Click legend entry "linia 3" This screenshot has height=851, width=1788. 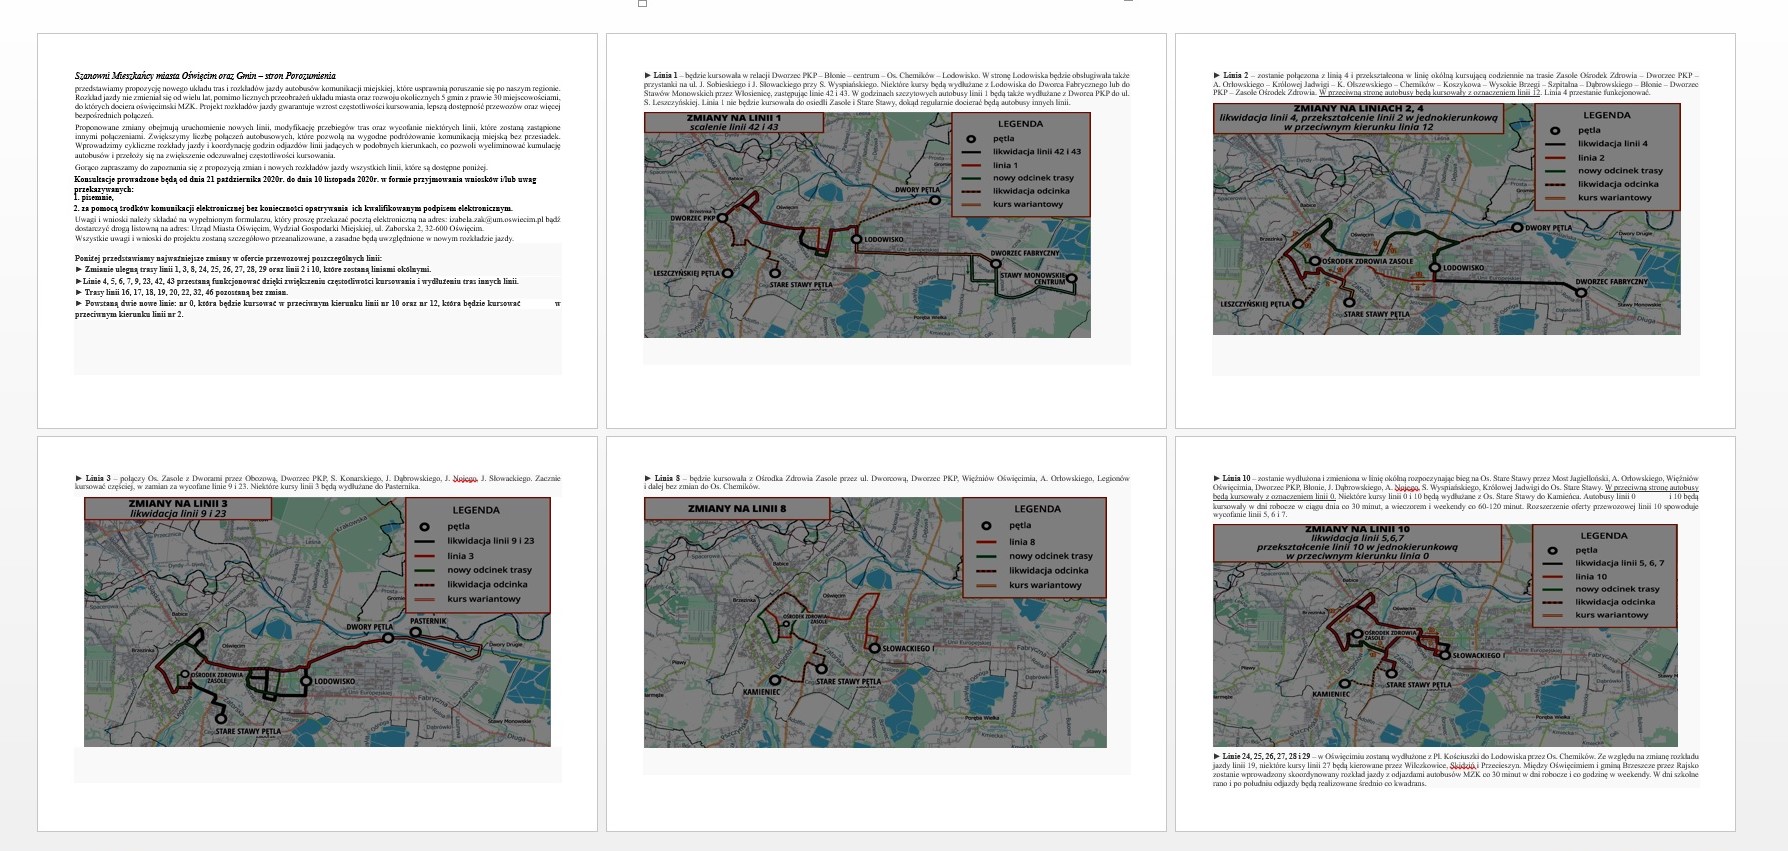[461, 556]
